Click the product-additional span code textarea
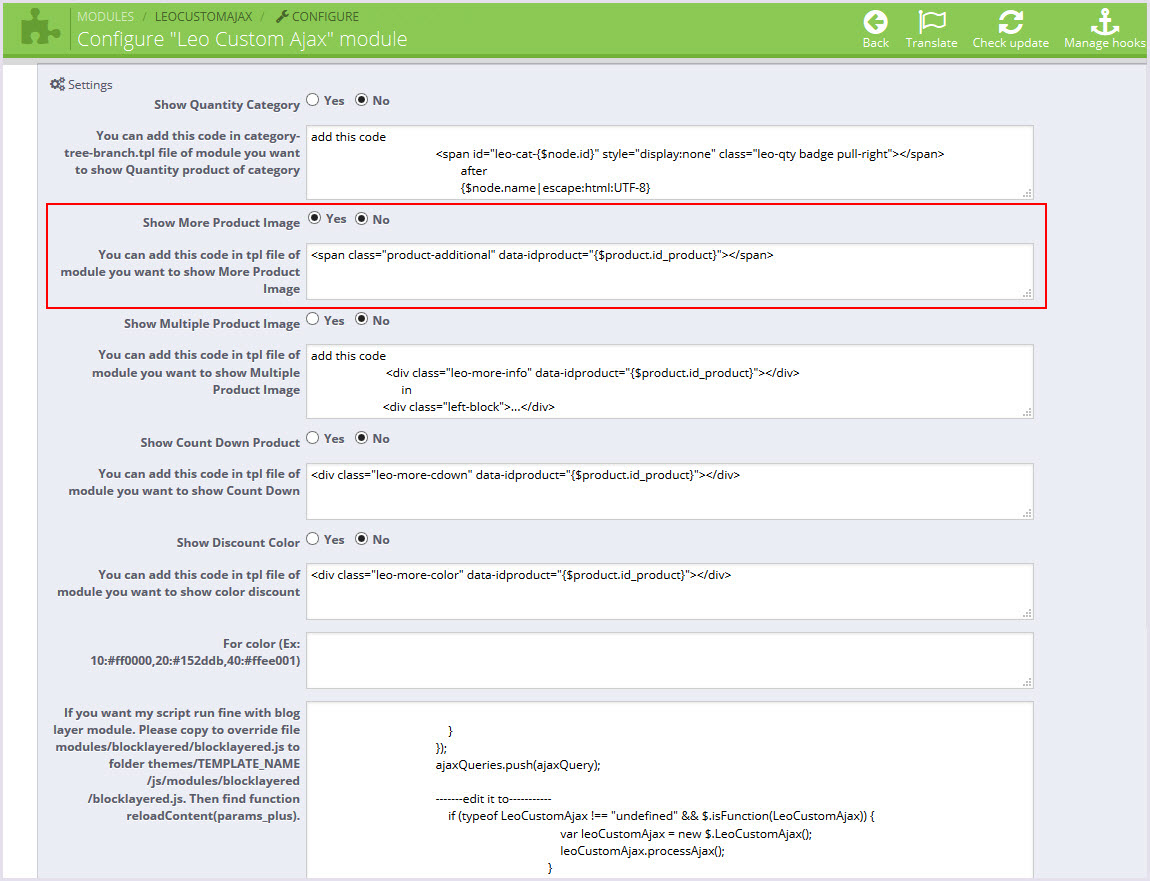Screen dimensions: 1150x881 (670, 271)
